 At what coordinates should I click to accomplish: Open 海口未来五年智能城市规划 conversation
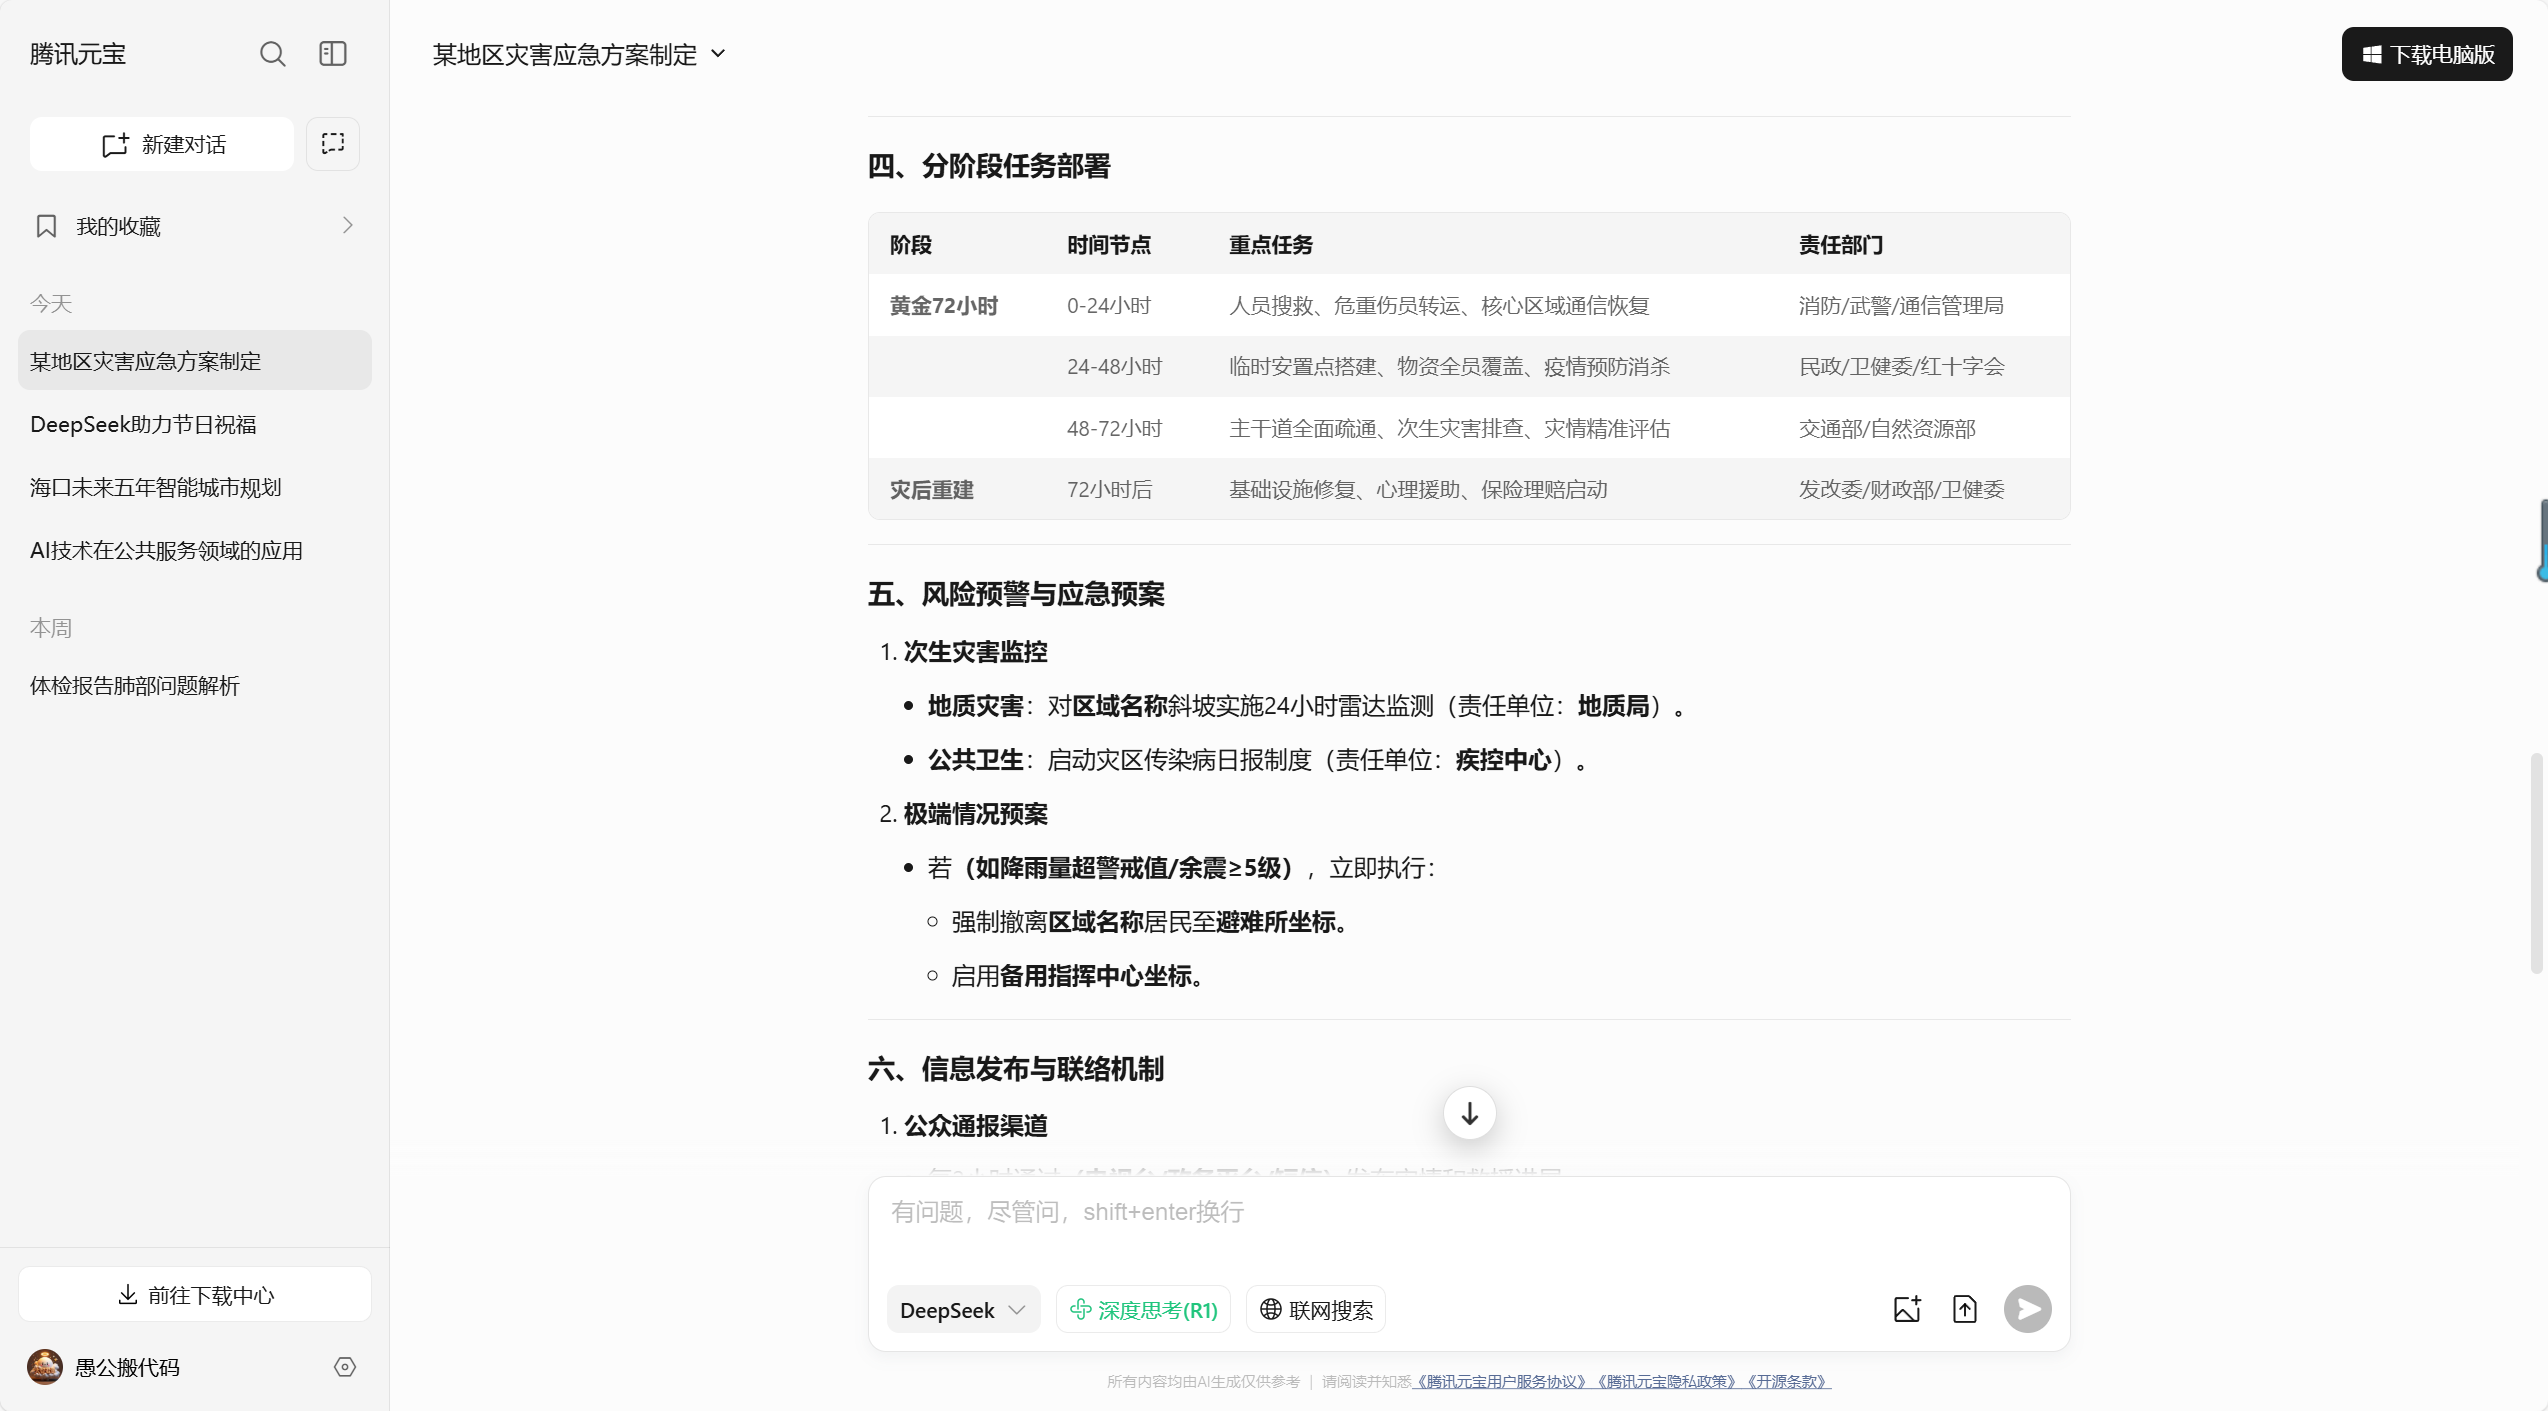(x=155, y=488)
